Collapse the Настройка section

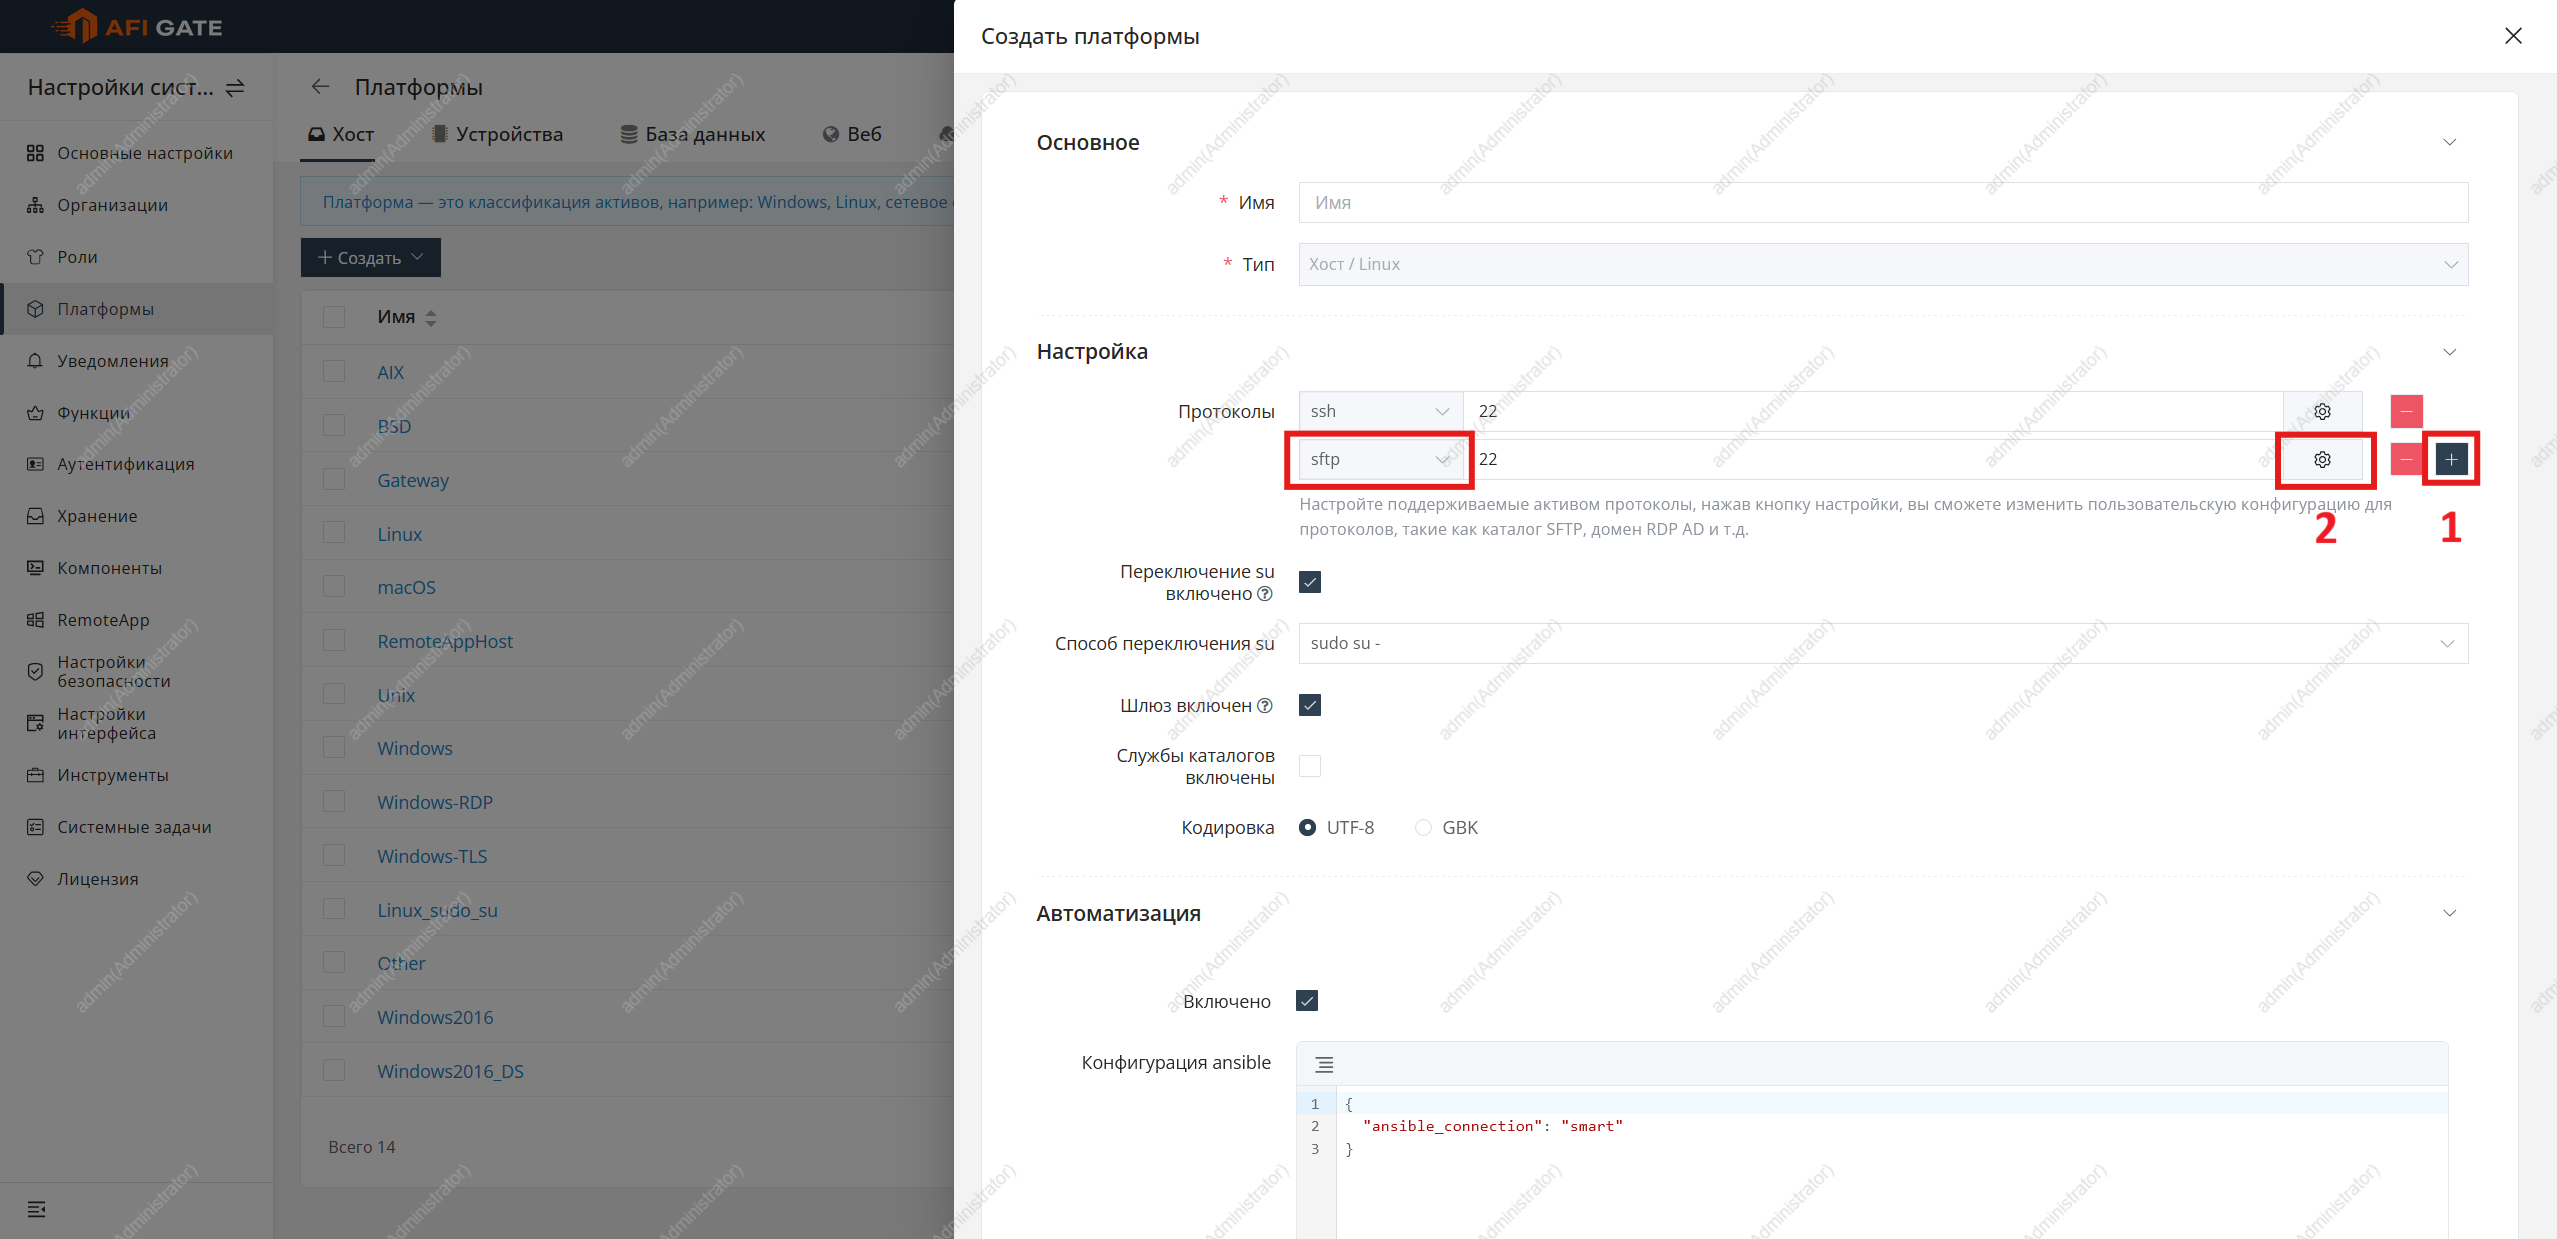pos(2449,352)
